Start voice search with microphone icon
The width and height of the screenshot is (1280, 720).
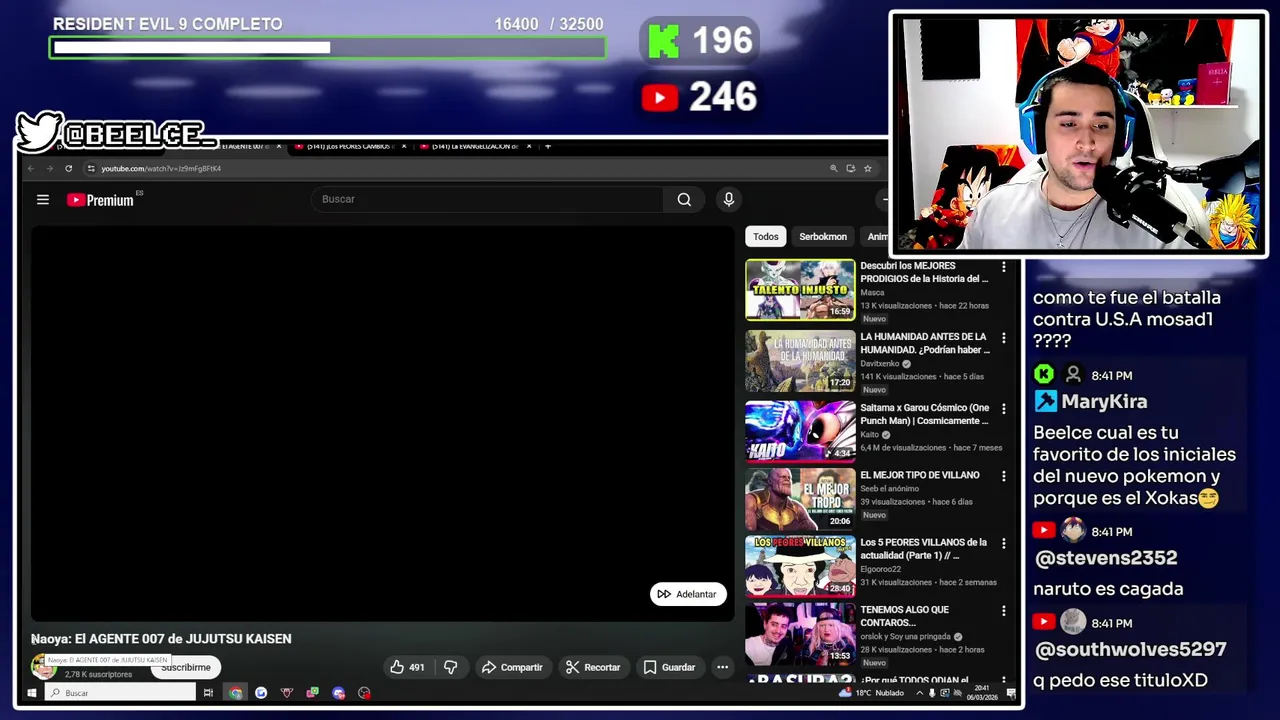click(729, 200)
